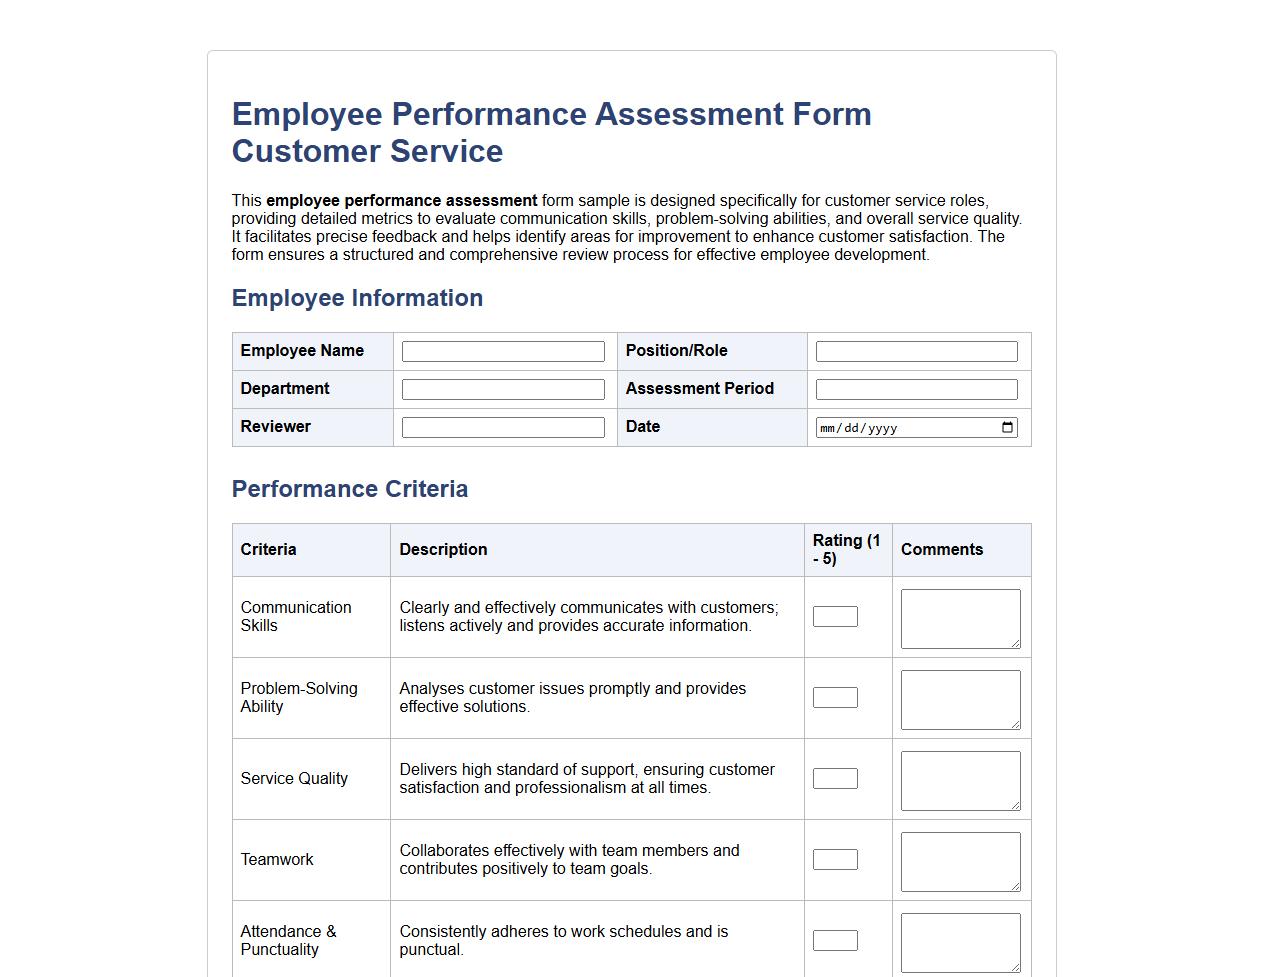Click the Attendance & Punctuality rating box
Viewport: 1263px width, 977px height.
point(835,940)
